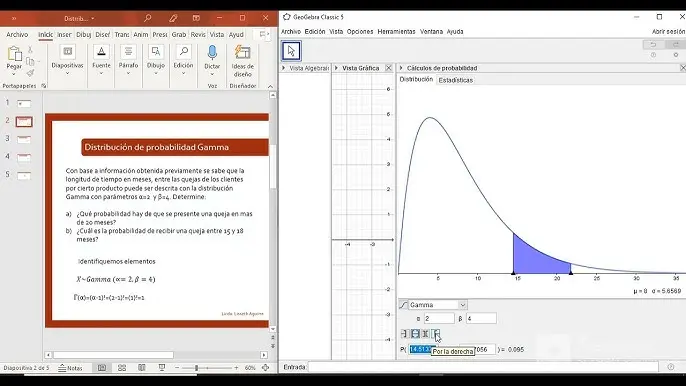Click the Cut scissors icon in Portapapeles

(30, 49)
